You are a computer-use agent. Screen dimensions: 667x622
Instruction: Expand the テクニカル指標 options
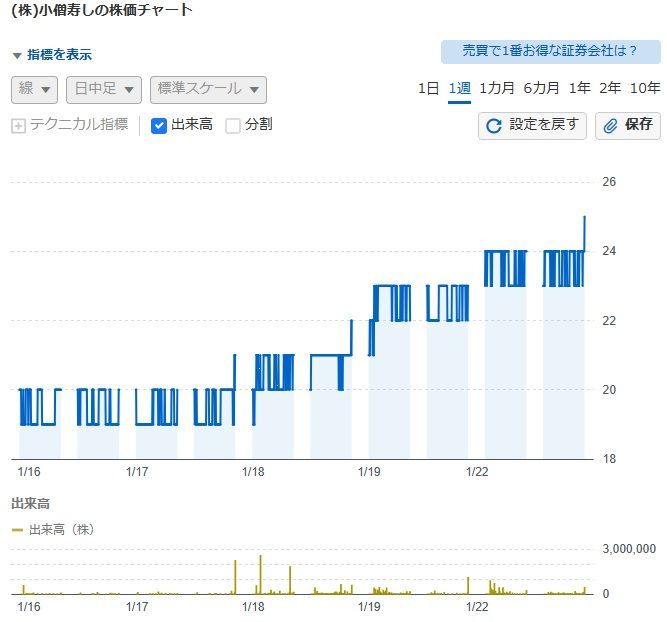[x=79, y=125]
